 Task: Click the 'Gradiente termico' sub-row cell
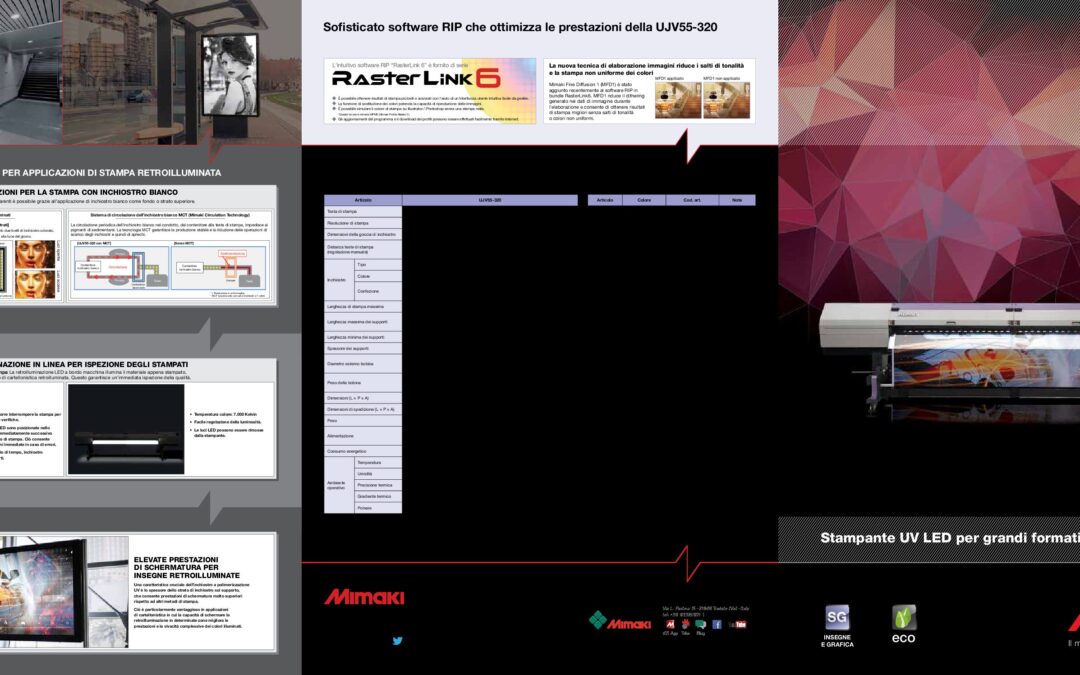tap(378, 496)
